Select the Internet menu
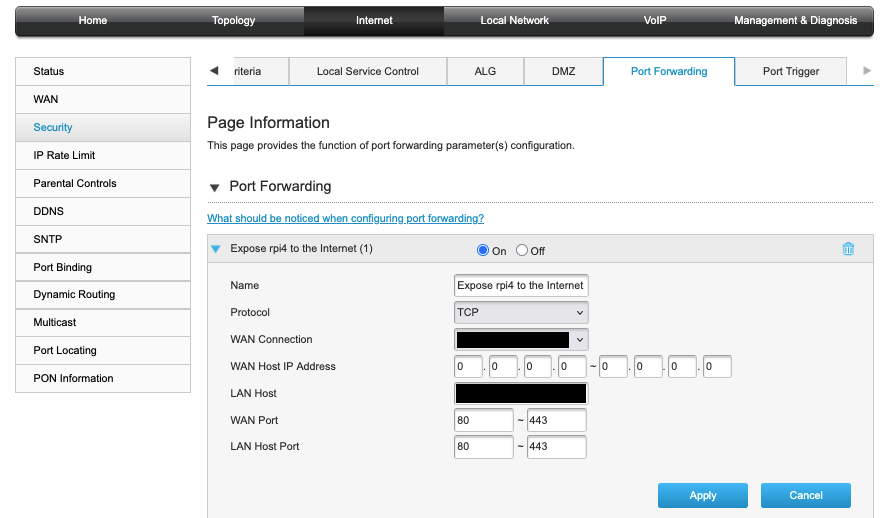This screenshot has width=888, height=518. point(374,20)
